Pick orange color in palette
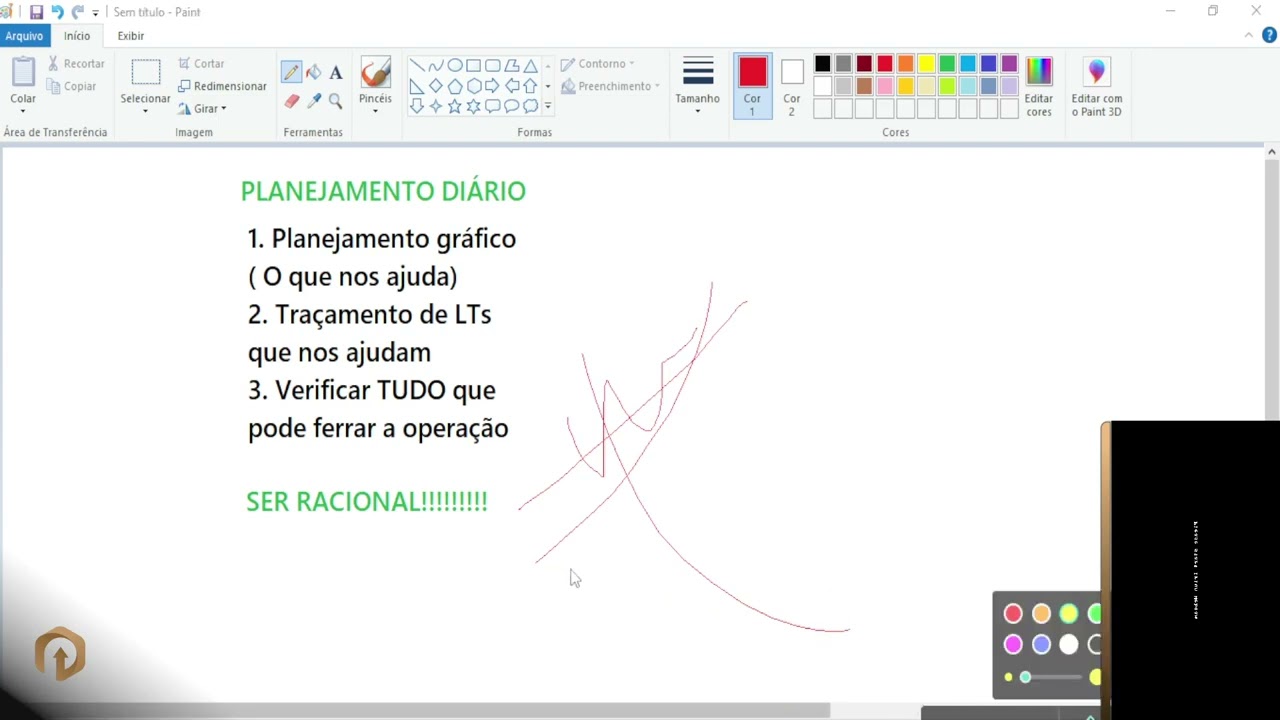This screenshot has width=1280, height=720. tap(906, 64)
